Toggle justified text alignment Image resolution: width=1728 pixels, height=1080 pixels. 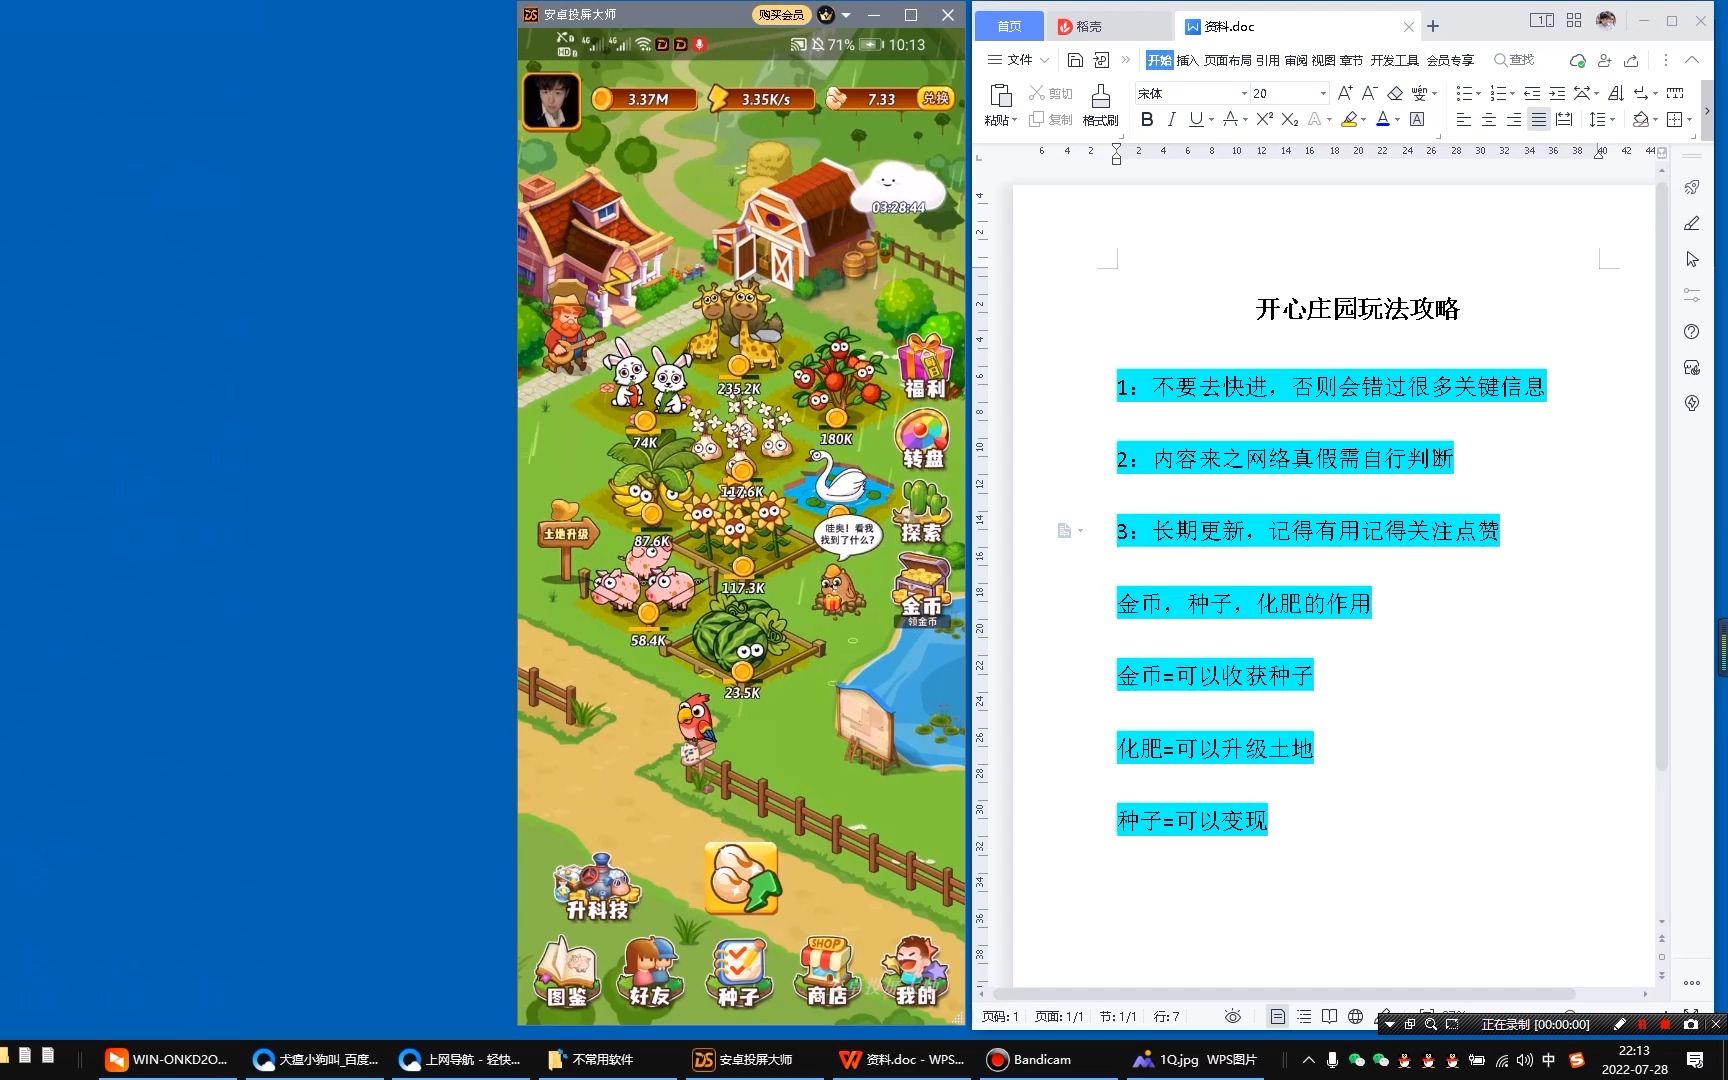1538,120
